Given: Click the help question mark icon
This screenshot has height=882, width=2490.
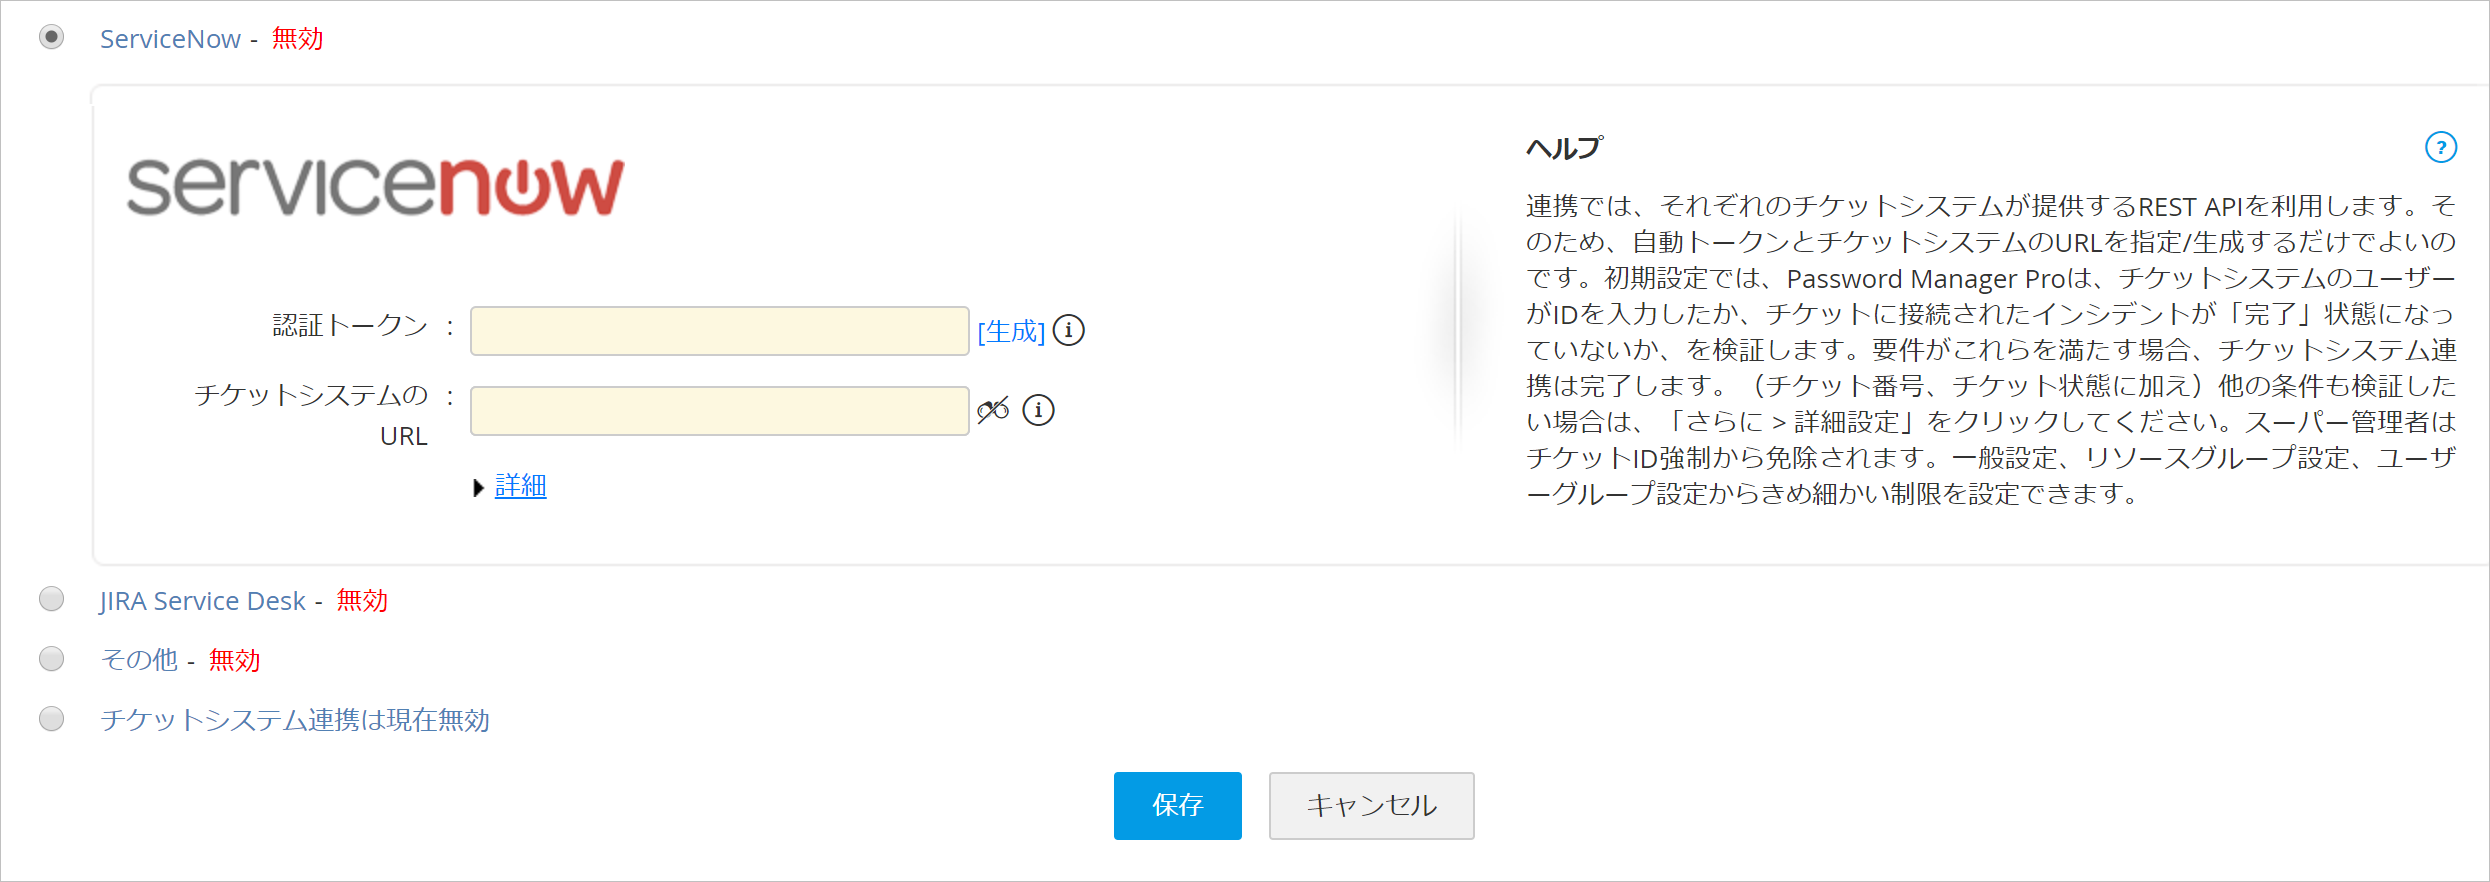Looking at the screenshot, I should coord(2441,148).
